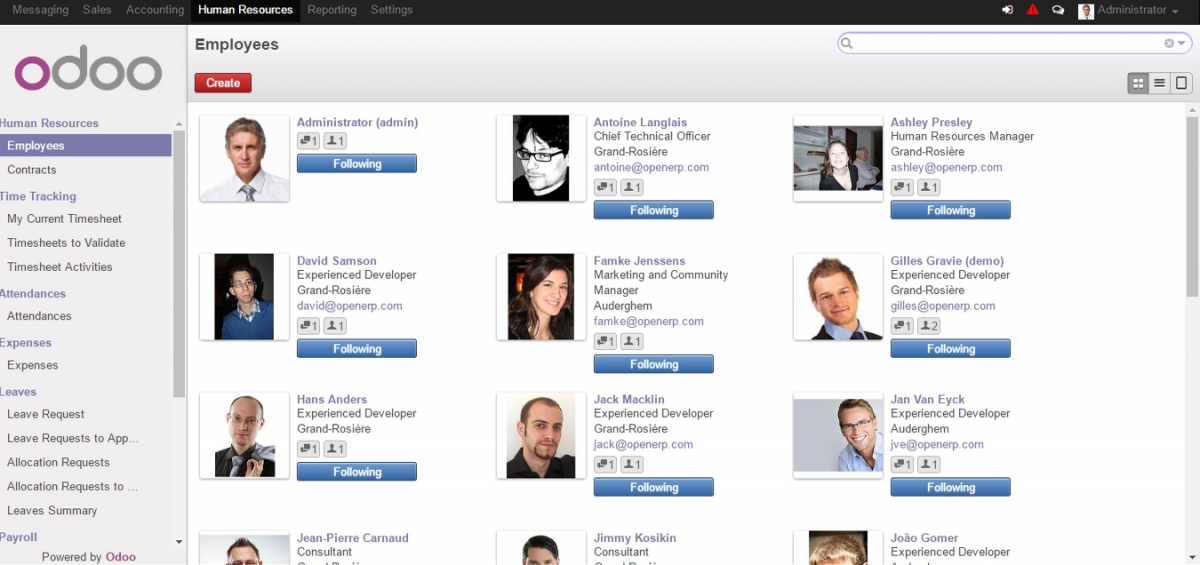Screen dimensions: 1200x565
Task: Click the login arrow icon in top bar
Action: tap(1007, 10)
